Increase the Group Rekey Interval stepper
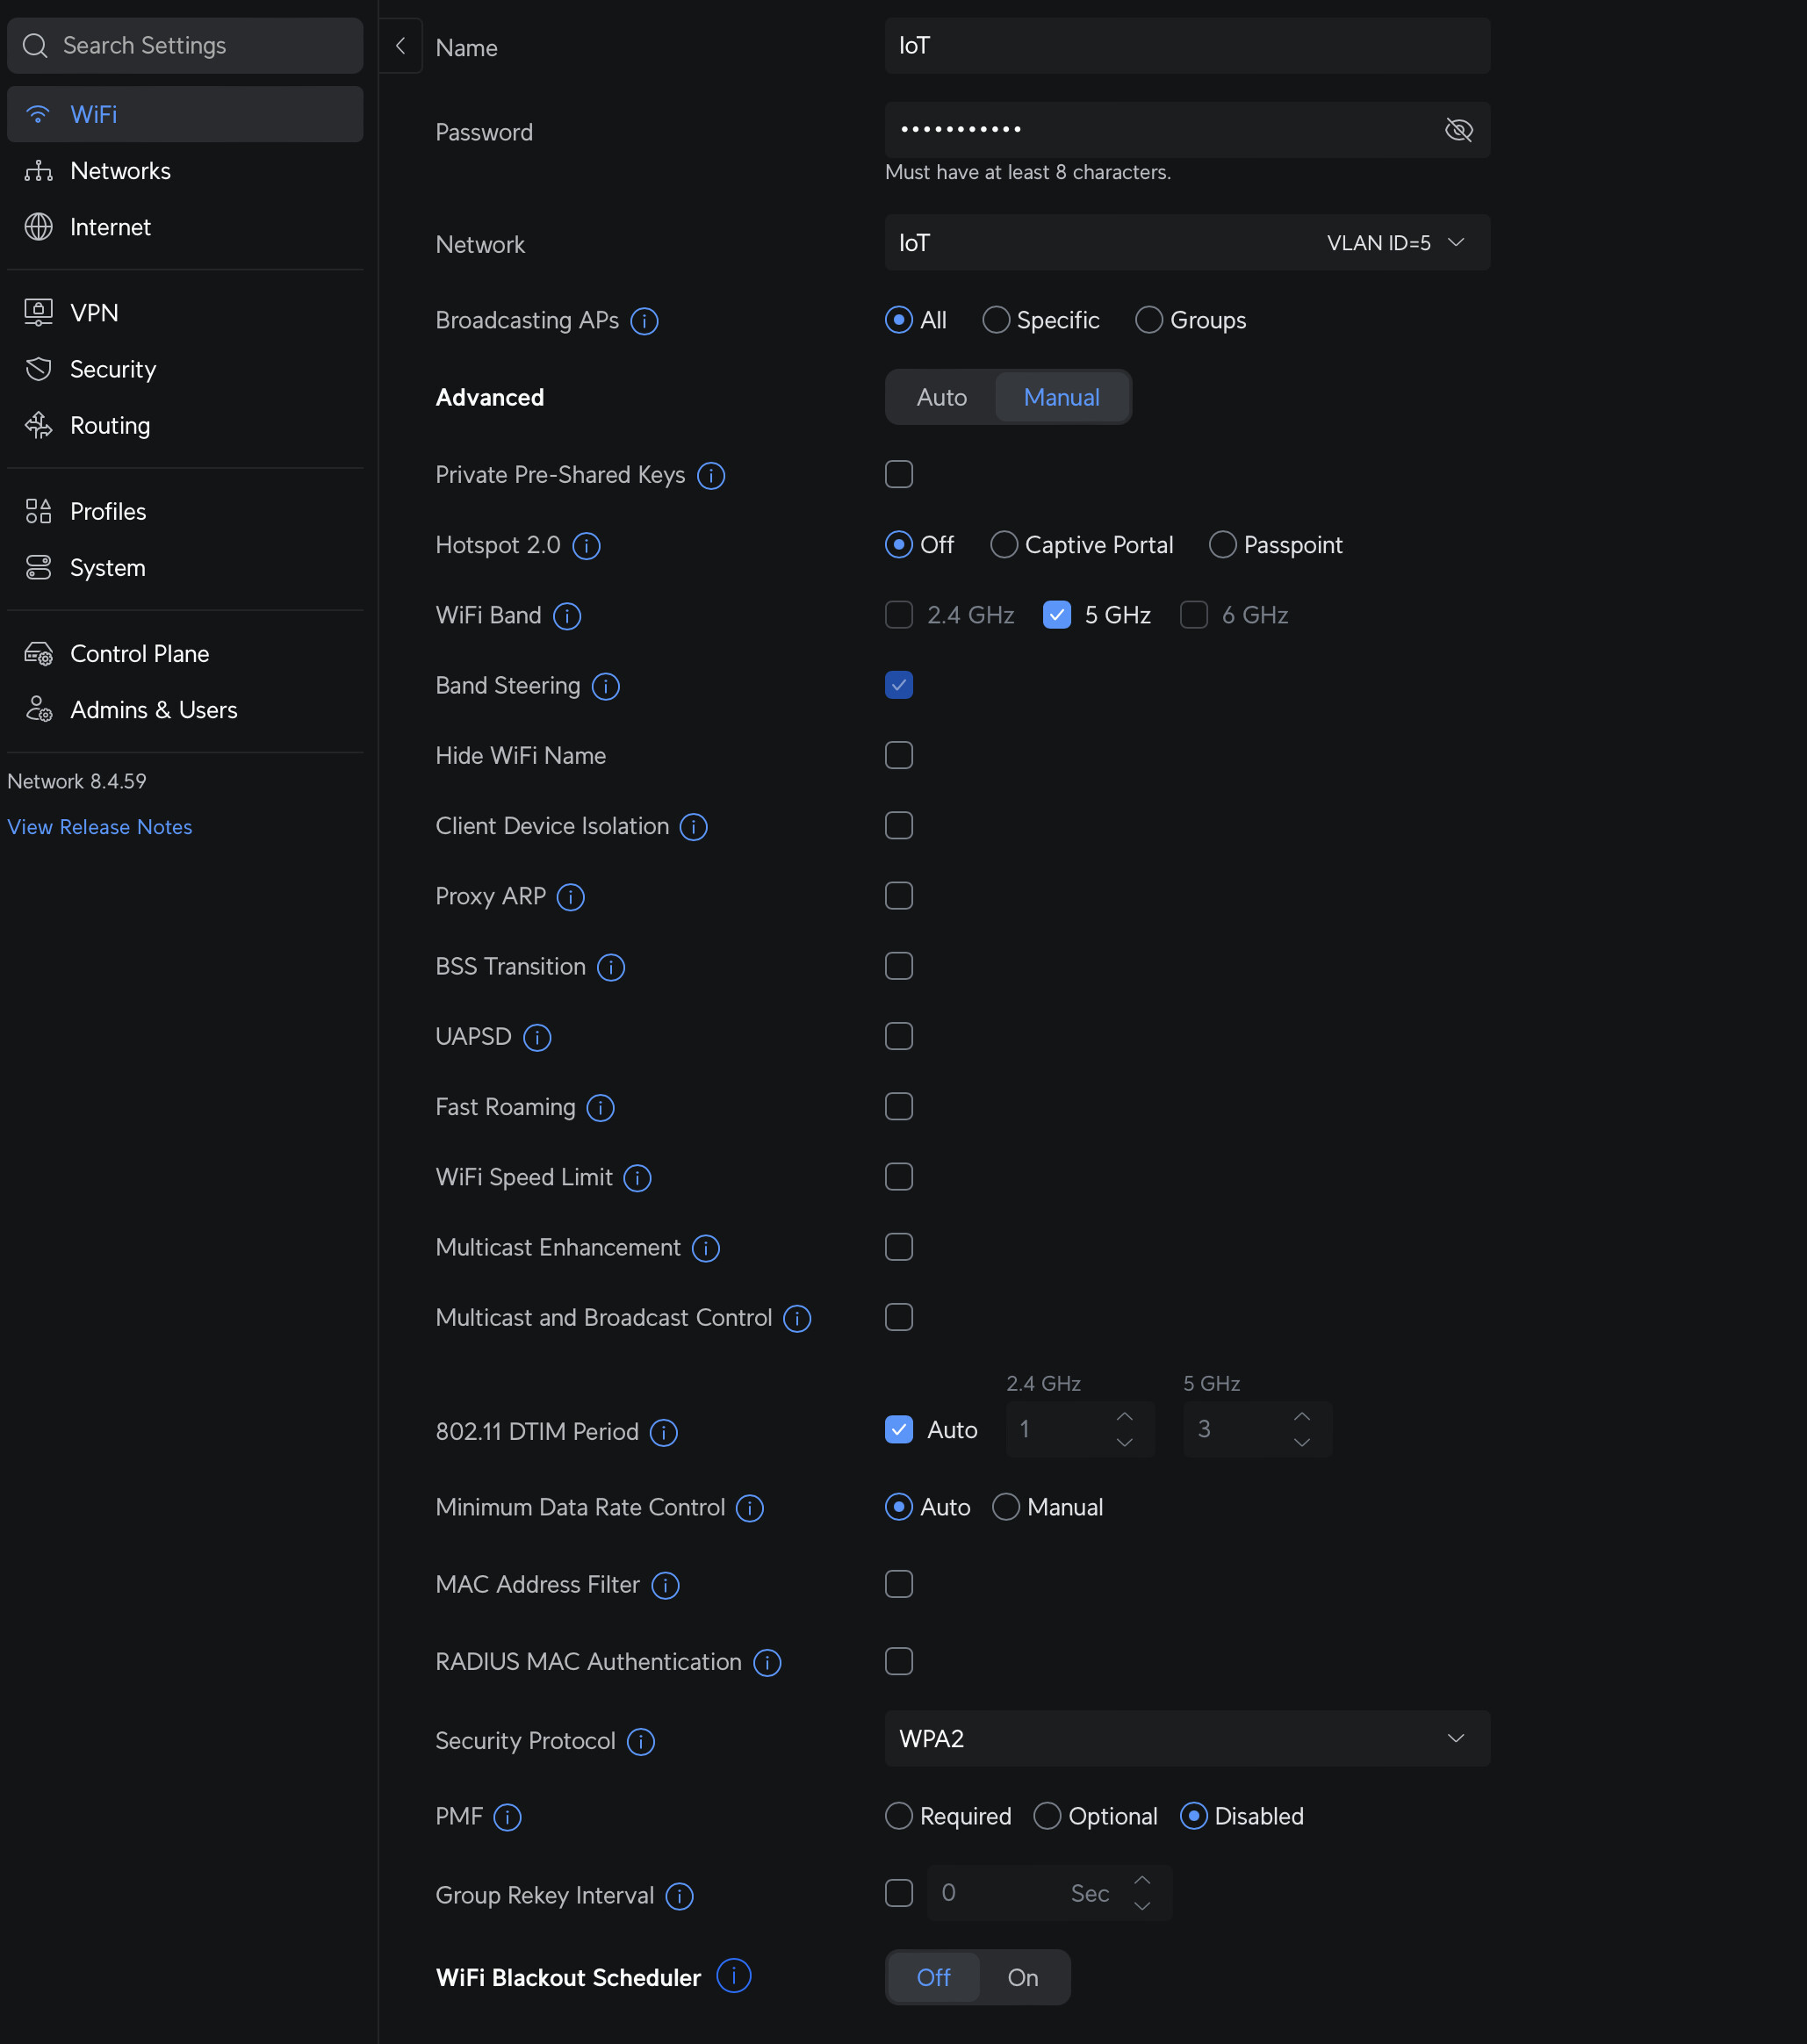The height and width of the screenshot is (2044, 1807). [x=1142, y=1880]
